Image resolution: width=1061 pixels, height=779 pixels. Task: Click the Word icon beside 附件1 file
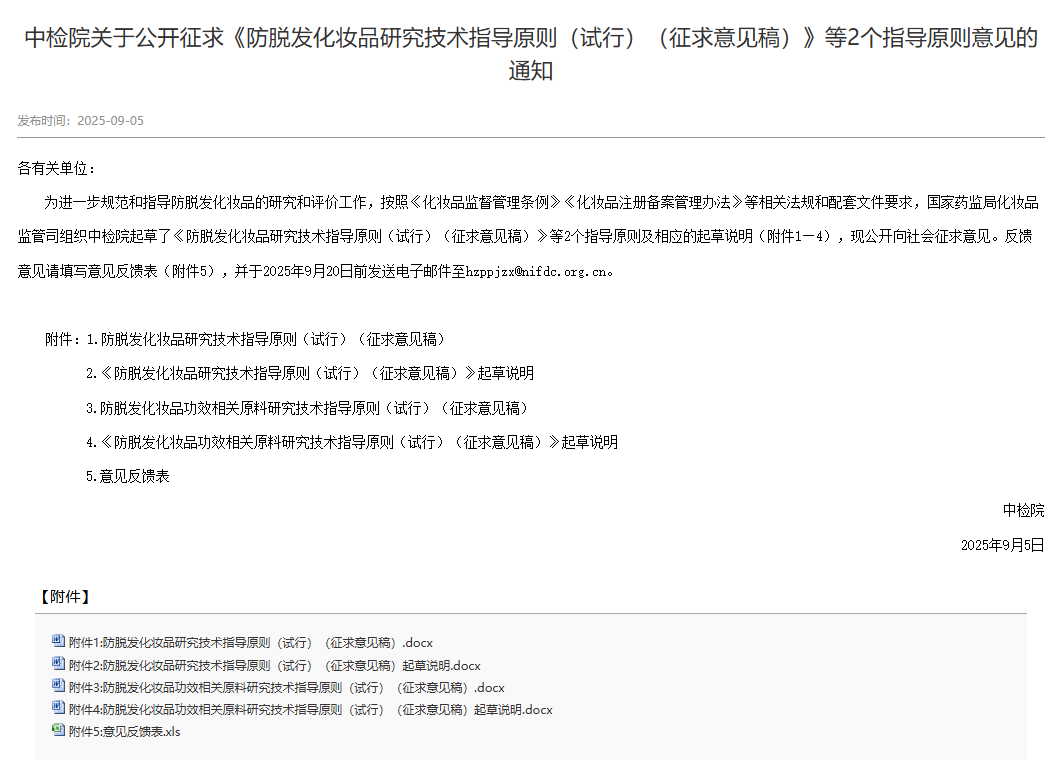coord(58,642)
